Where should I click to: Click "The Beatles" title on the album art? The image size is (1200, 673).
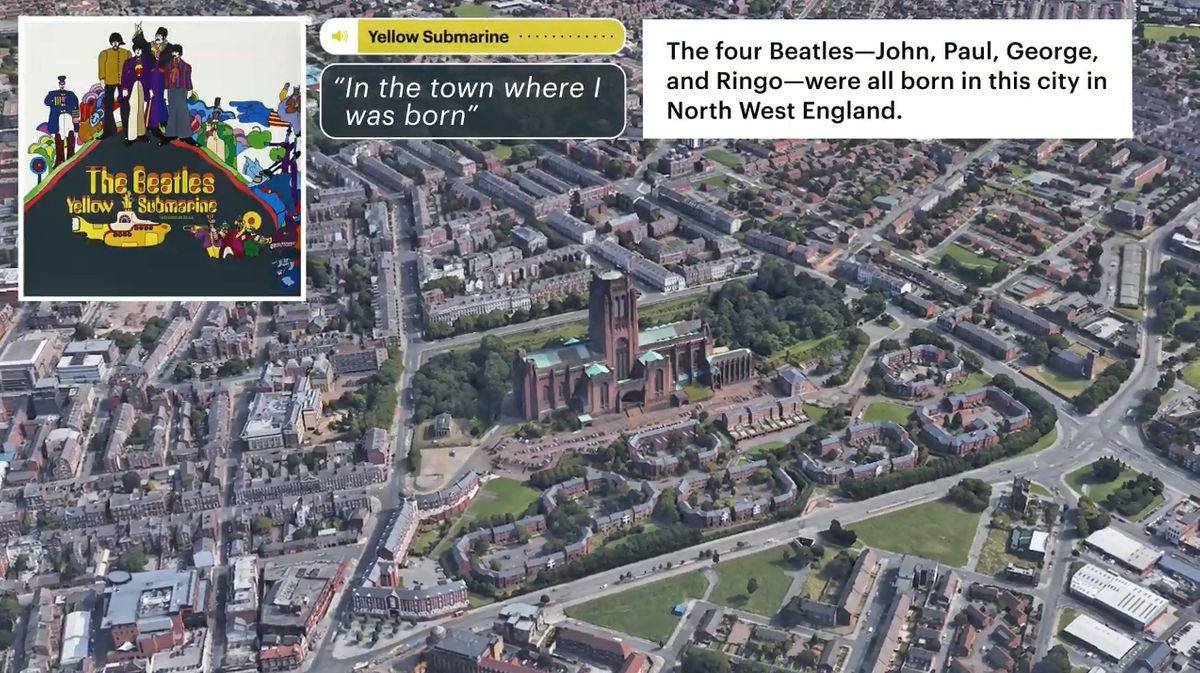(150, 182)
